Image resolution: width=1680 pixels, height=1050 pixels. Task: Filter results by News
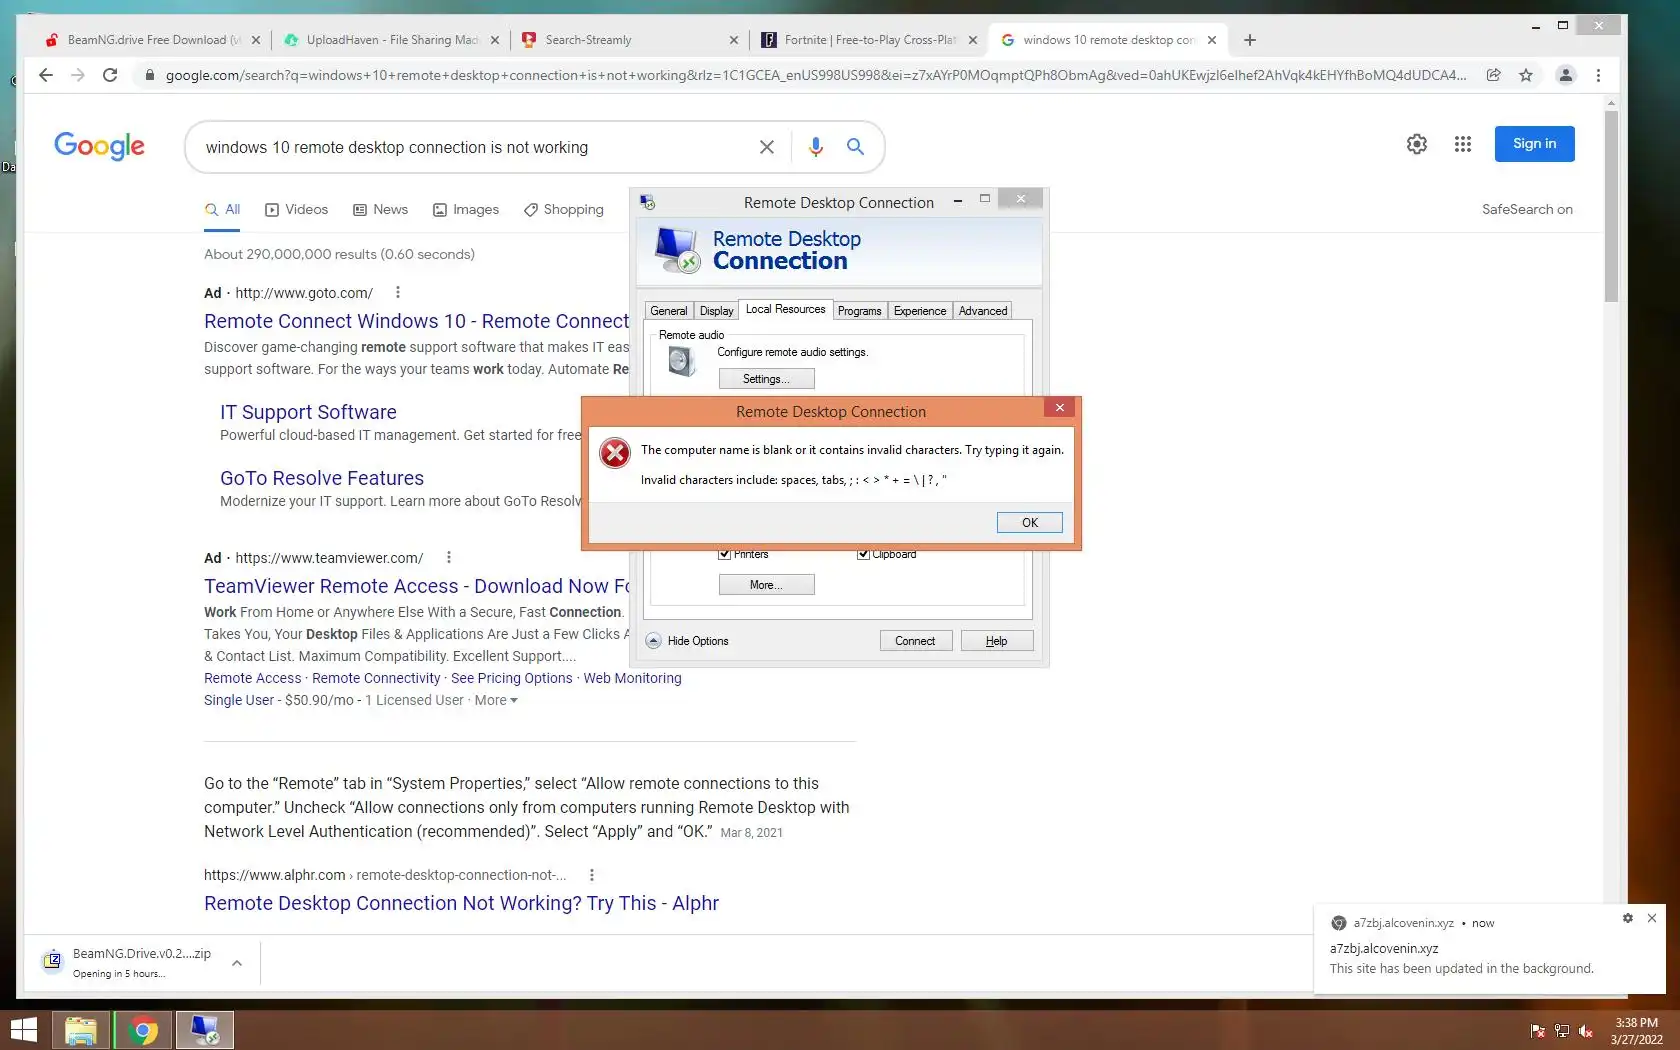pos(380,210)
